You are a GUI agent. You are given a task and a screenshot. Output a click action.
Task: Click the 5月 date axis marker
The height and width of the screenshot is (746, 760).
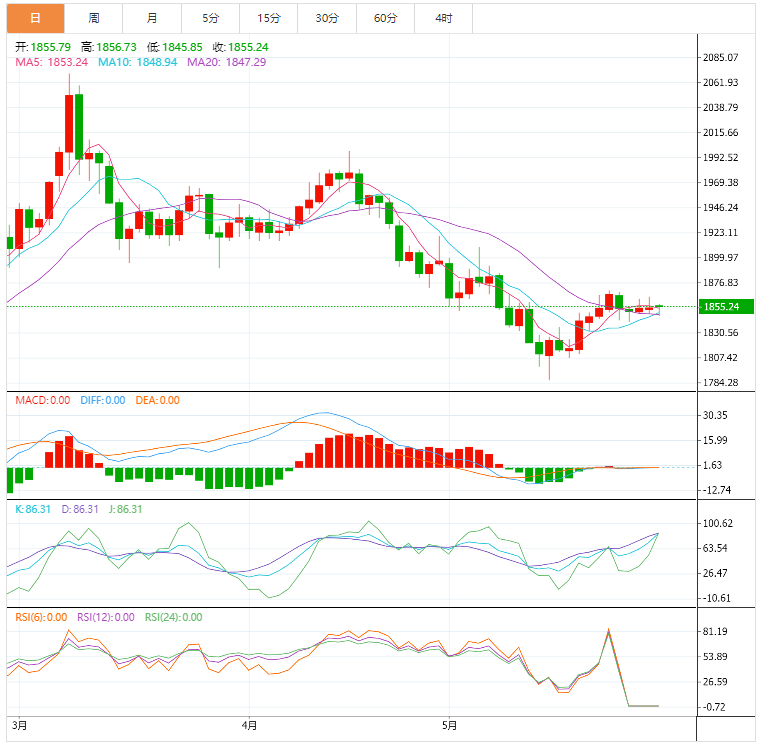[x=449, y=726]
